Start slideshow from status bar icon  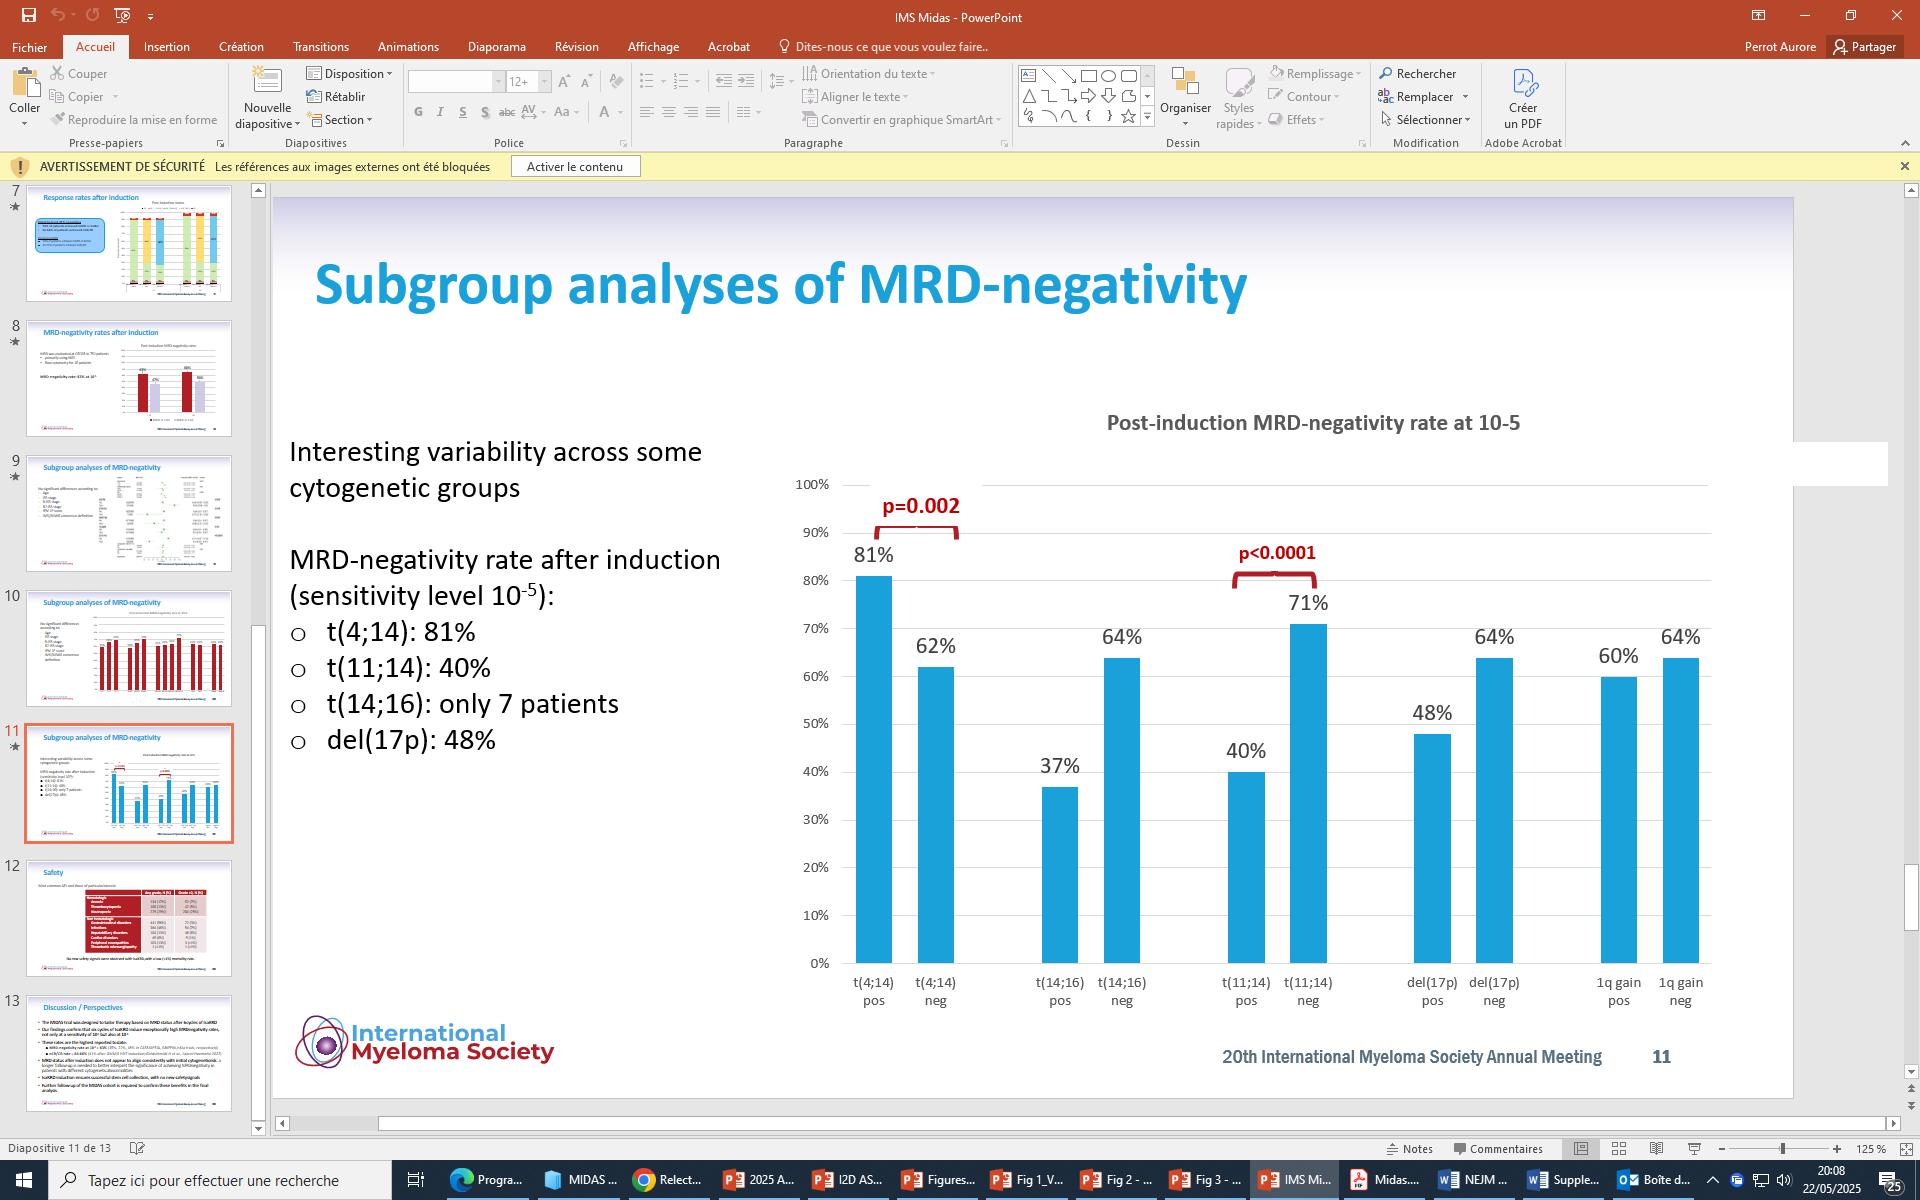(1695, 1149)
